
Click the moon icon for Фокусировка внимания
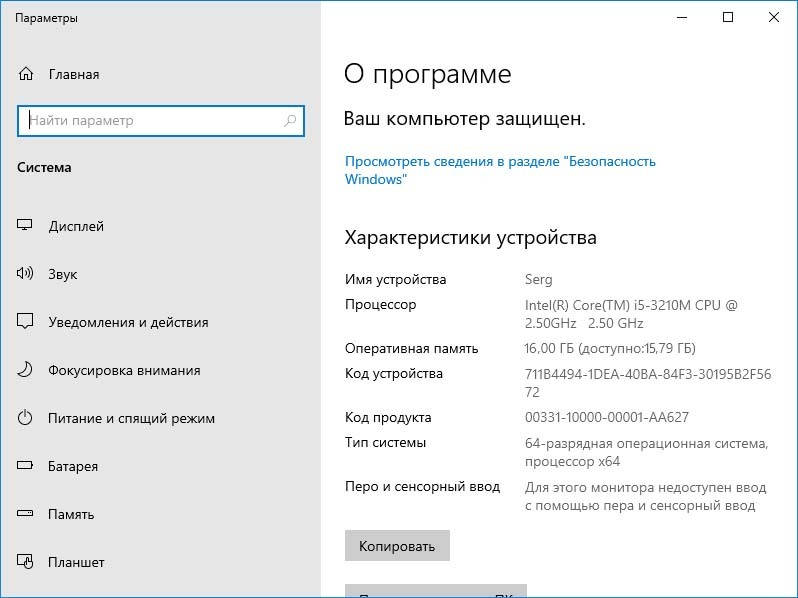(26, 370)
